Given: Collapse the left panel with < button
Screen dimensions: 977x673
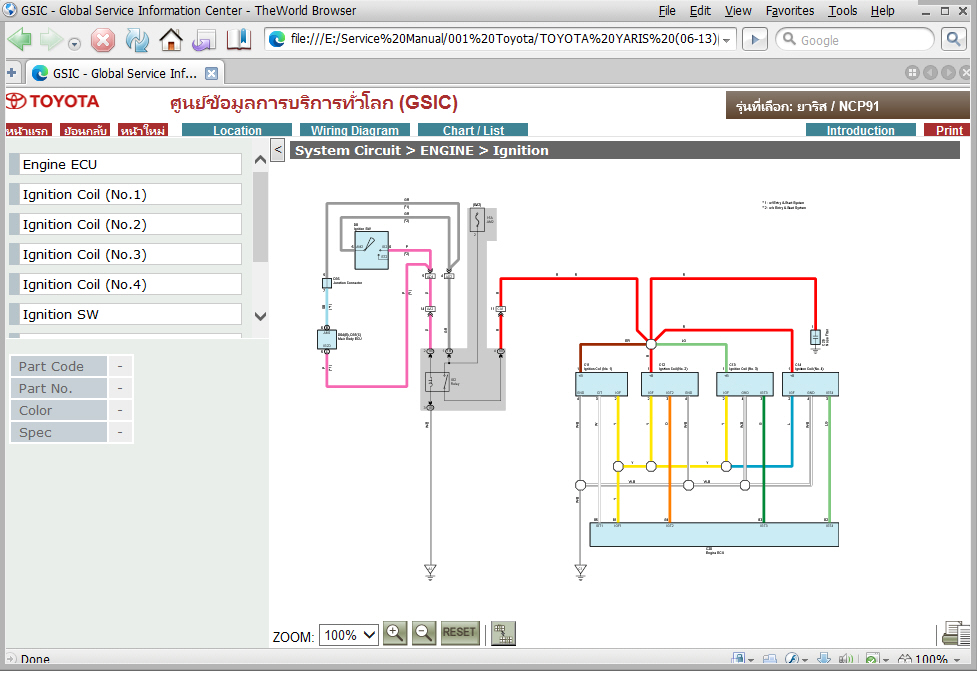Looking at the screenshot, I should (278, 150).
